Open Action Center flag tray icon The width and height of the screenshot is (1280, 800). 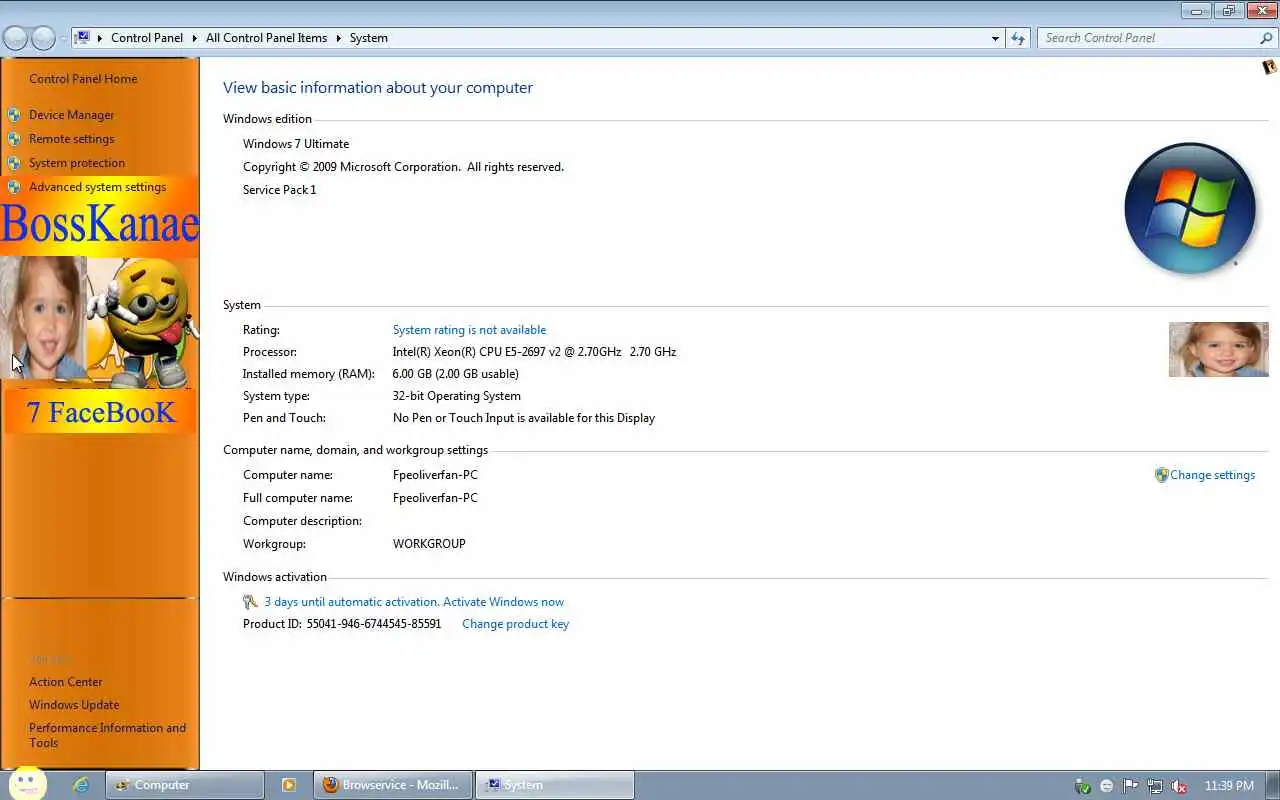[1130, 786]
